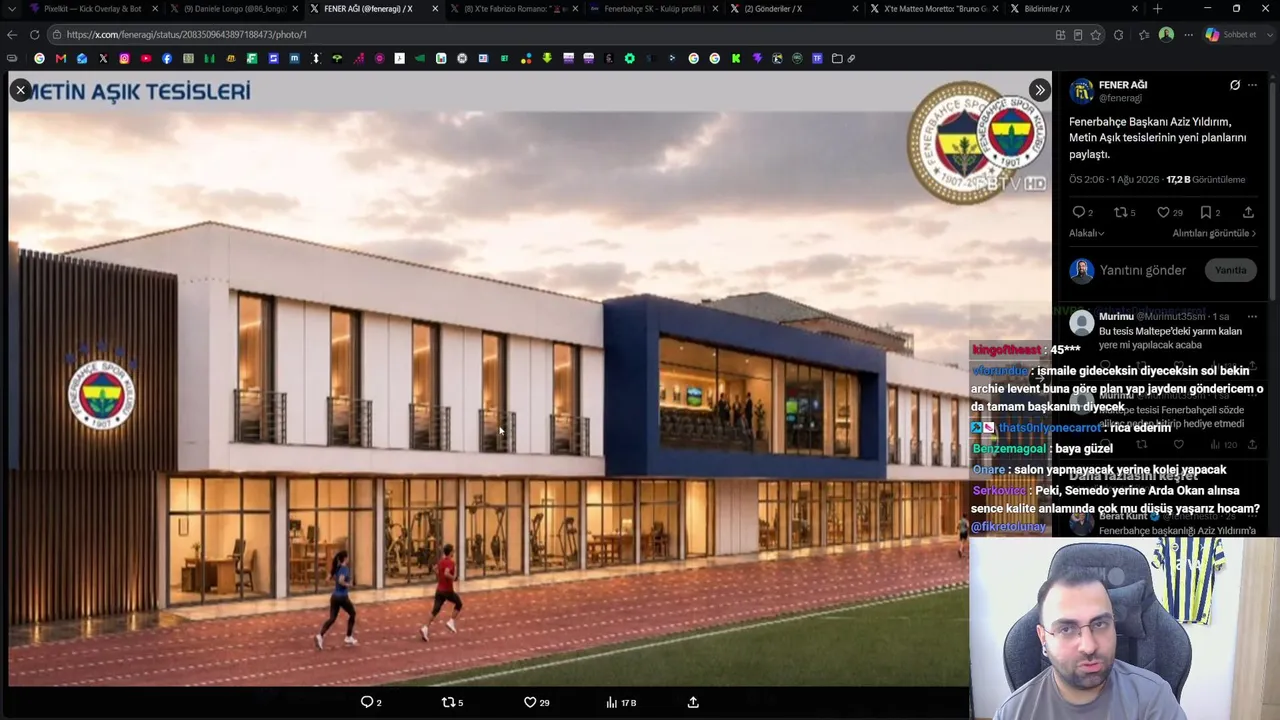Switch to the Bildirimler / X tab

click(1073, 9)
